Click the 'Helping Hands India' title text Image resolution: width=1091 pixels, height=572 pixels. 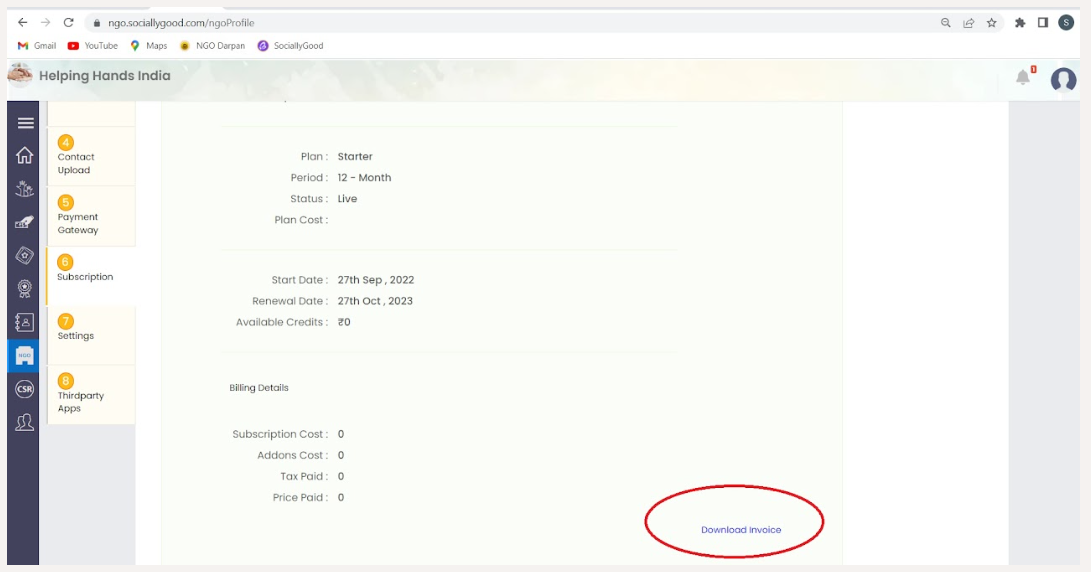pyautogui.click(x=104, y=76)
